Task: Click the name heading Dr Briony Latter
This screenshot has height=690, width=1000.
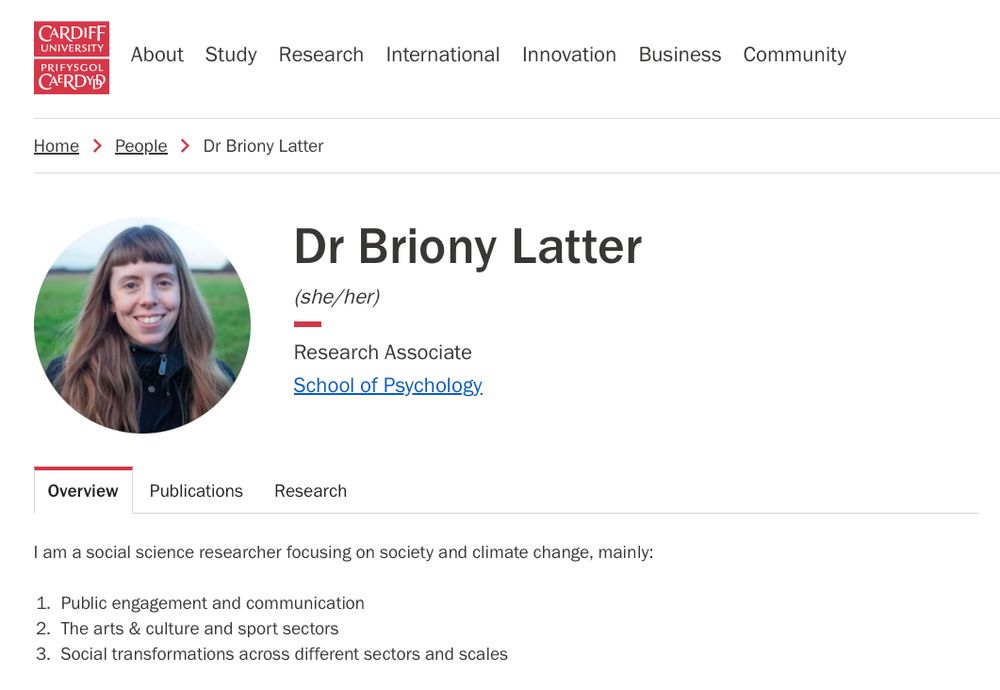Action: click(x=468, y=247)
